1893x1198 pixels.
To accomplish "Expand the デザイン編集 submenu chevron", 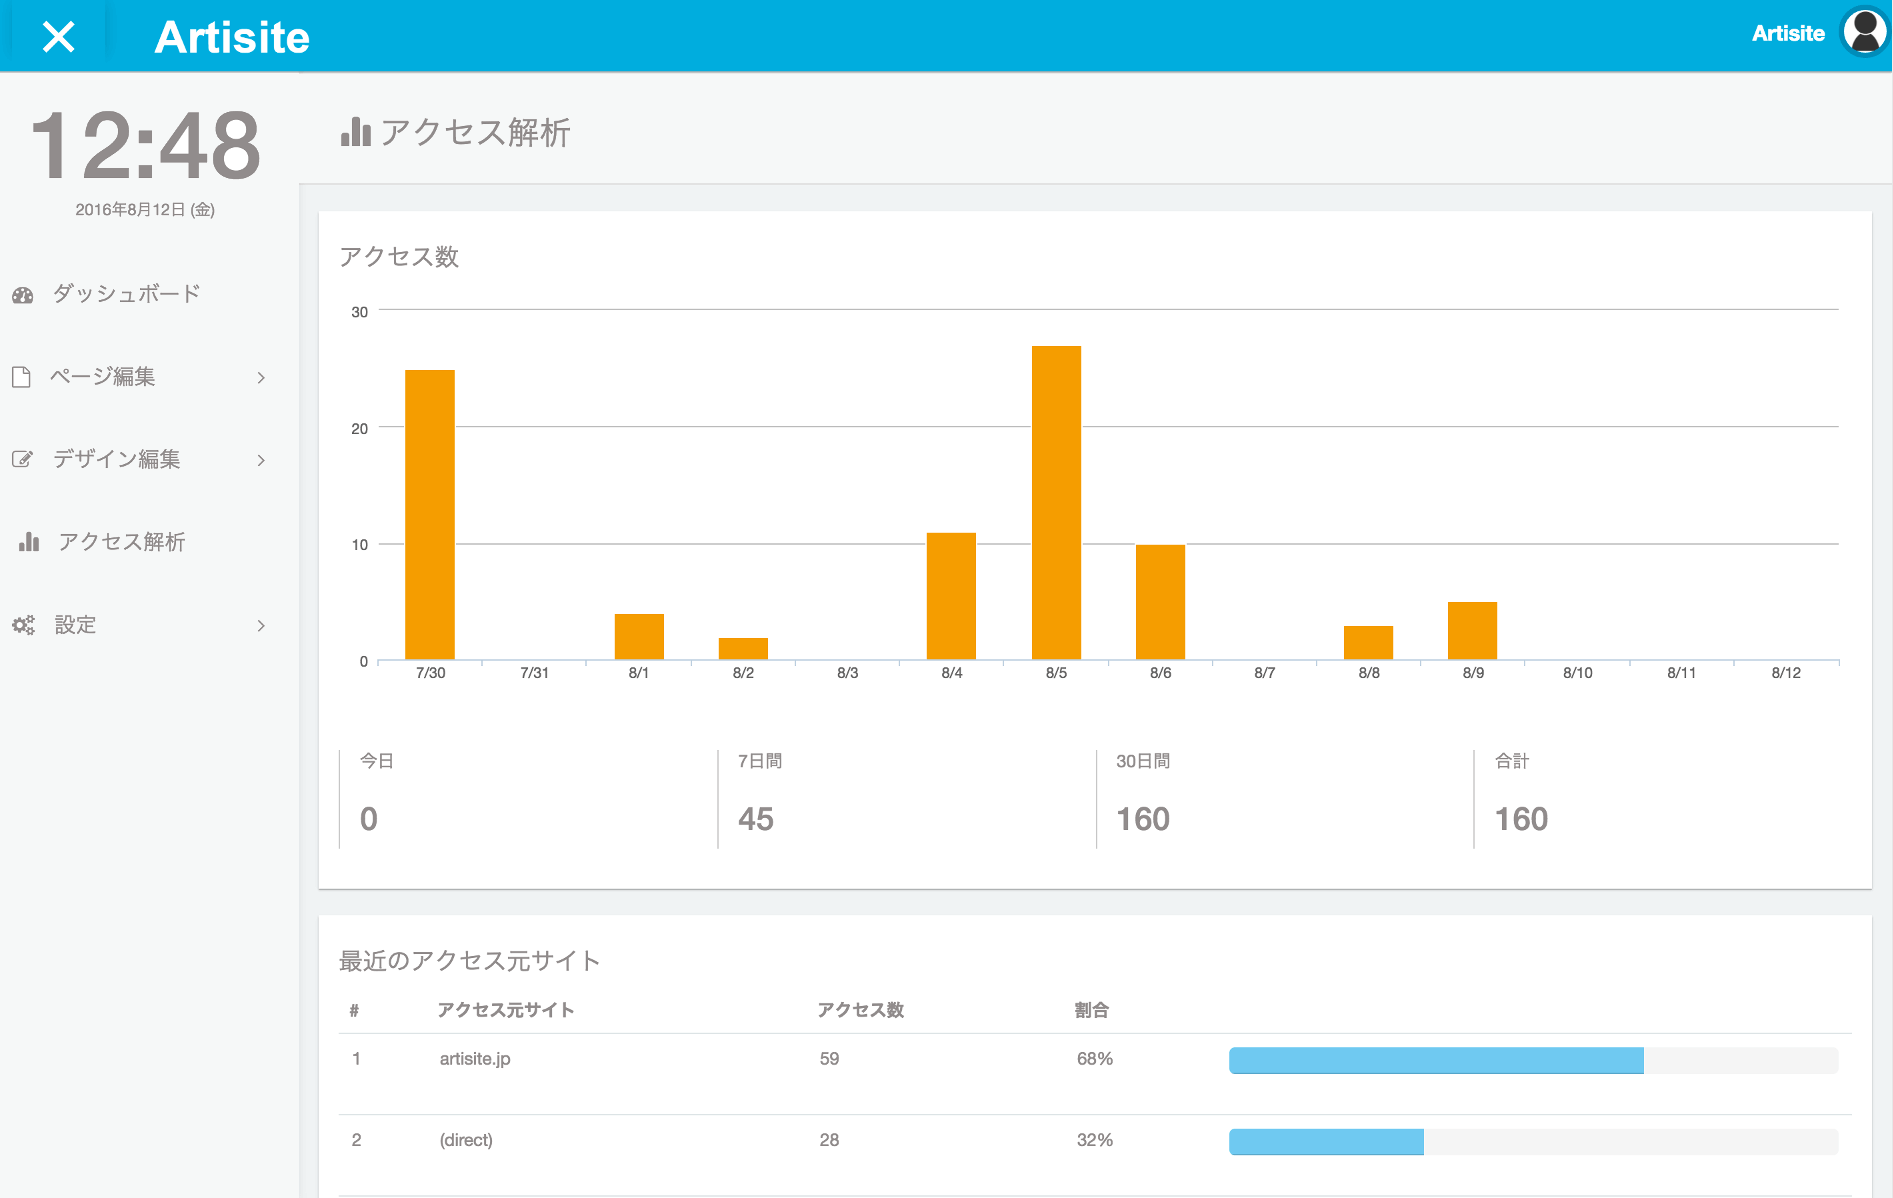I will point(261,460).
